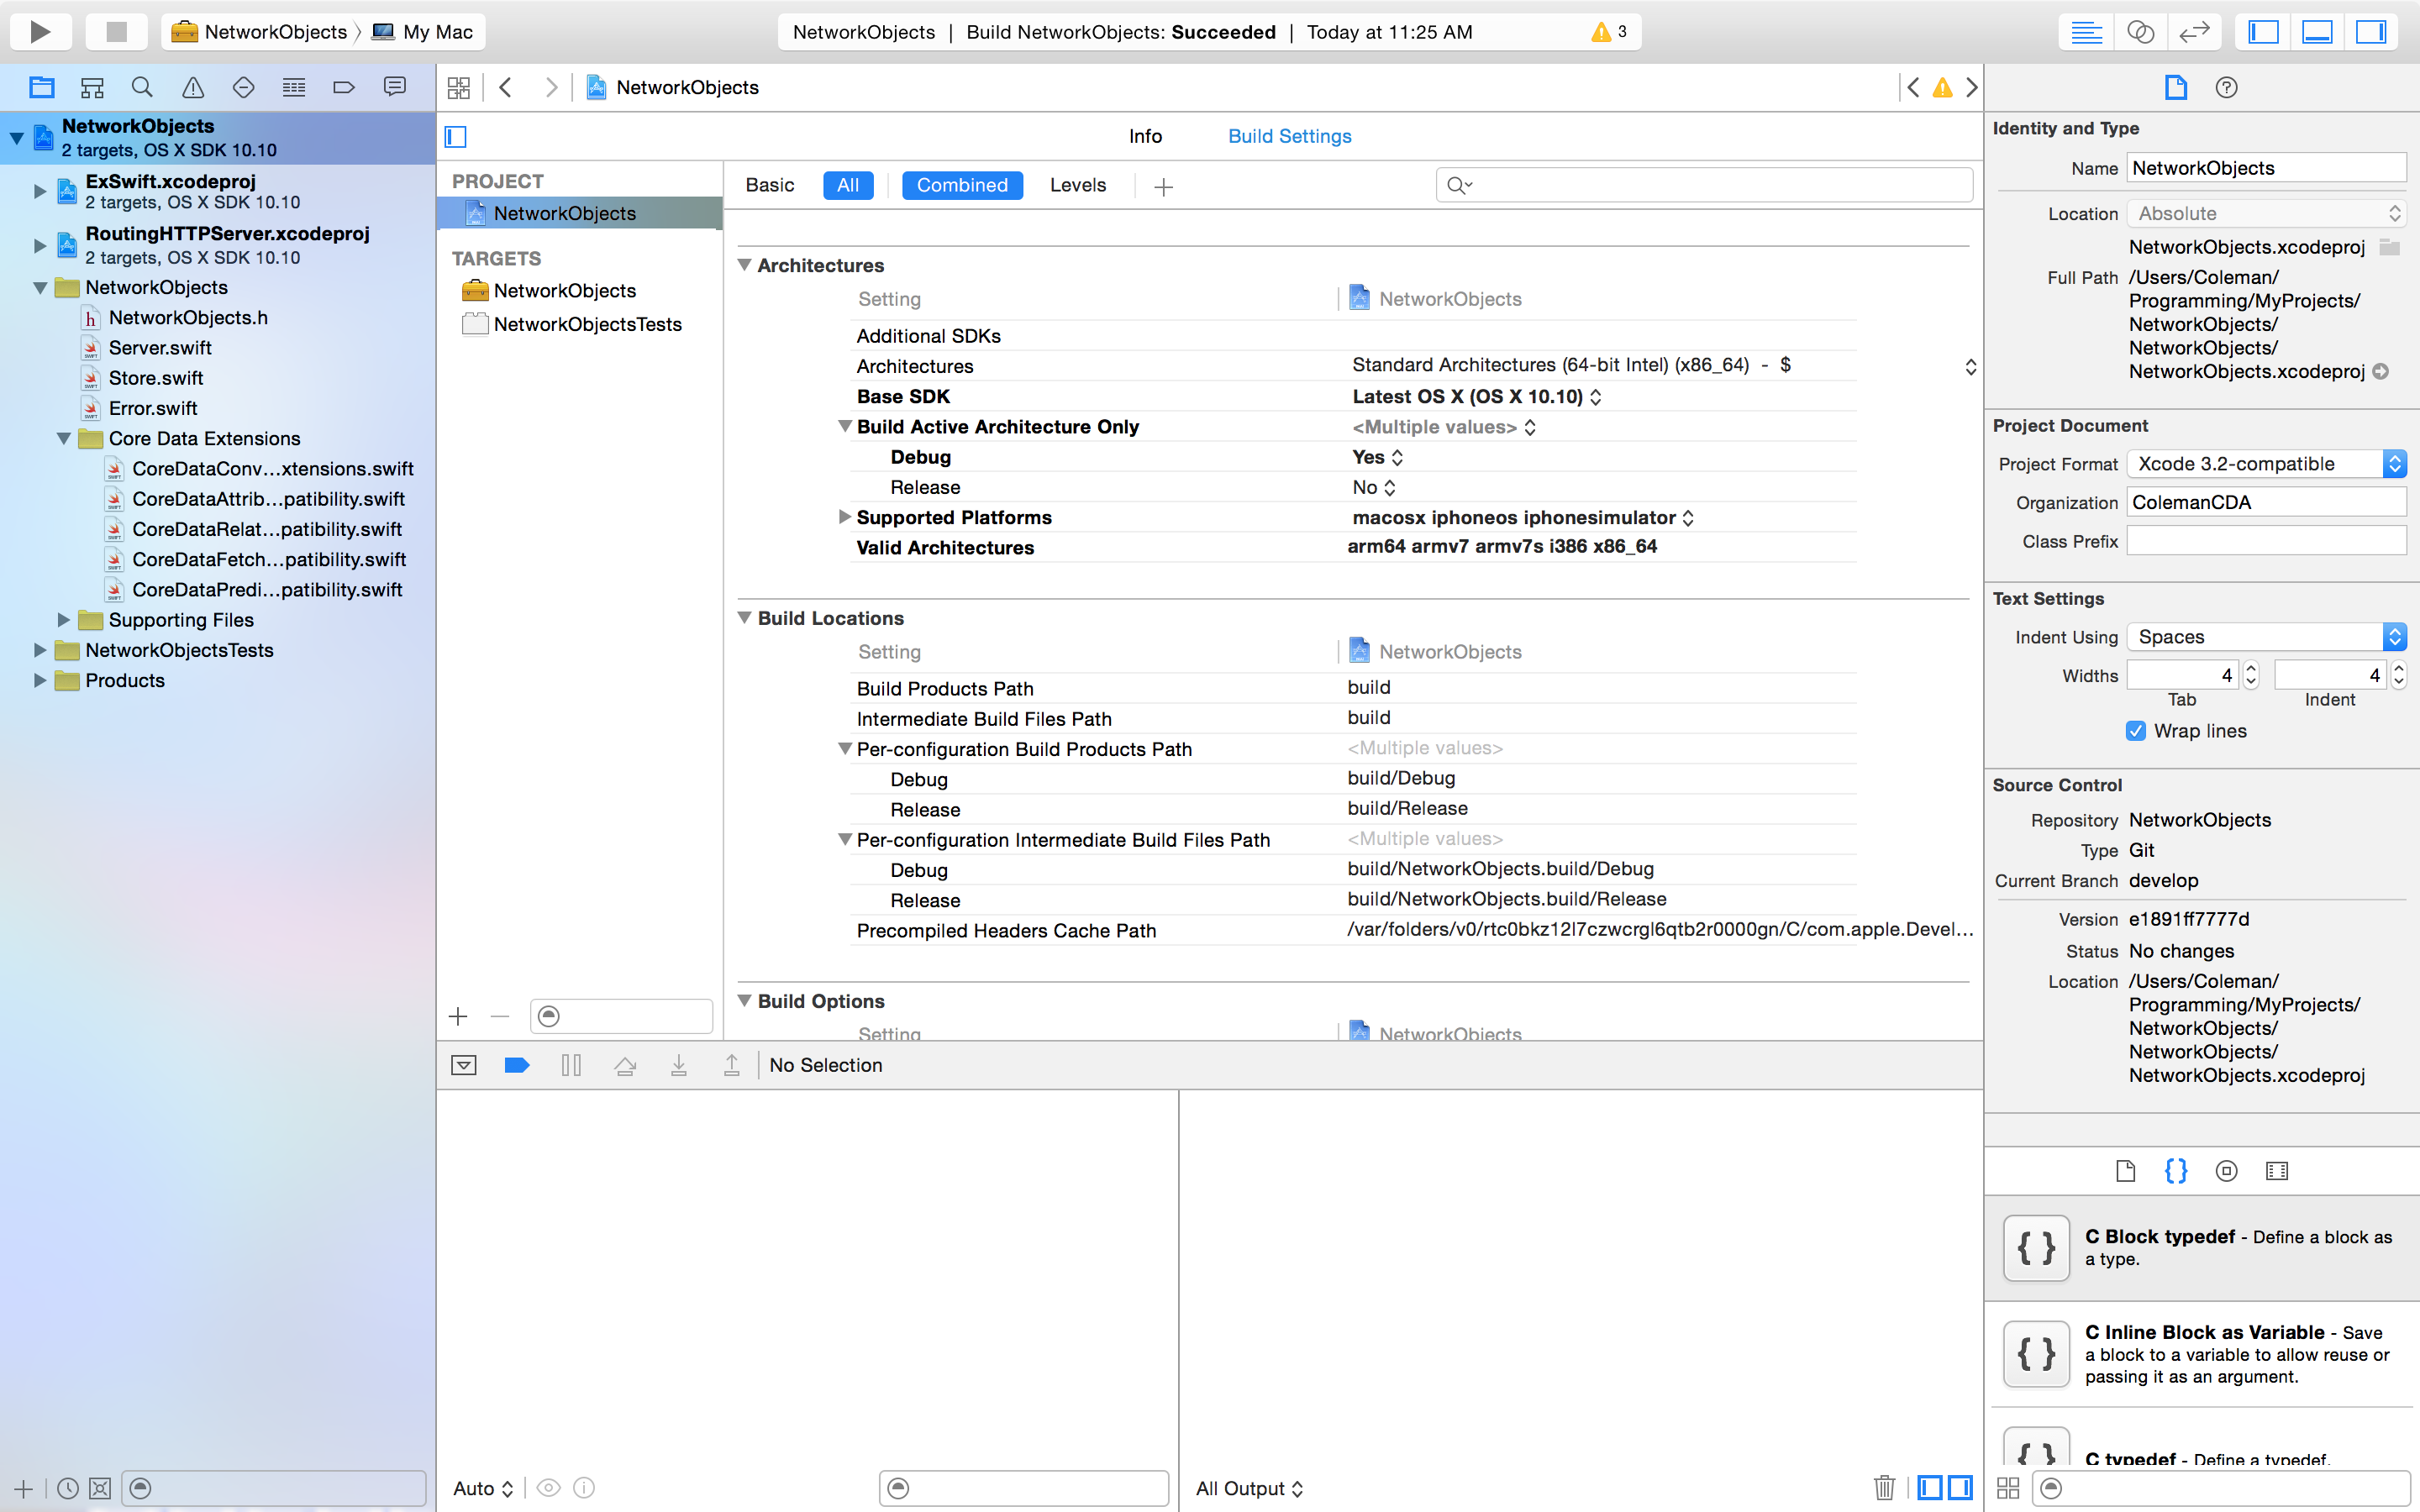Show the Object library icon
This screenshot has width=2420, height=1512.
click(2226, 1171)
